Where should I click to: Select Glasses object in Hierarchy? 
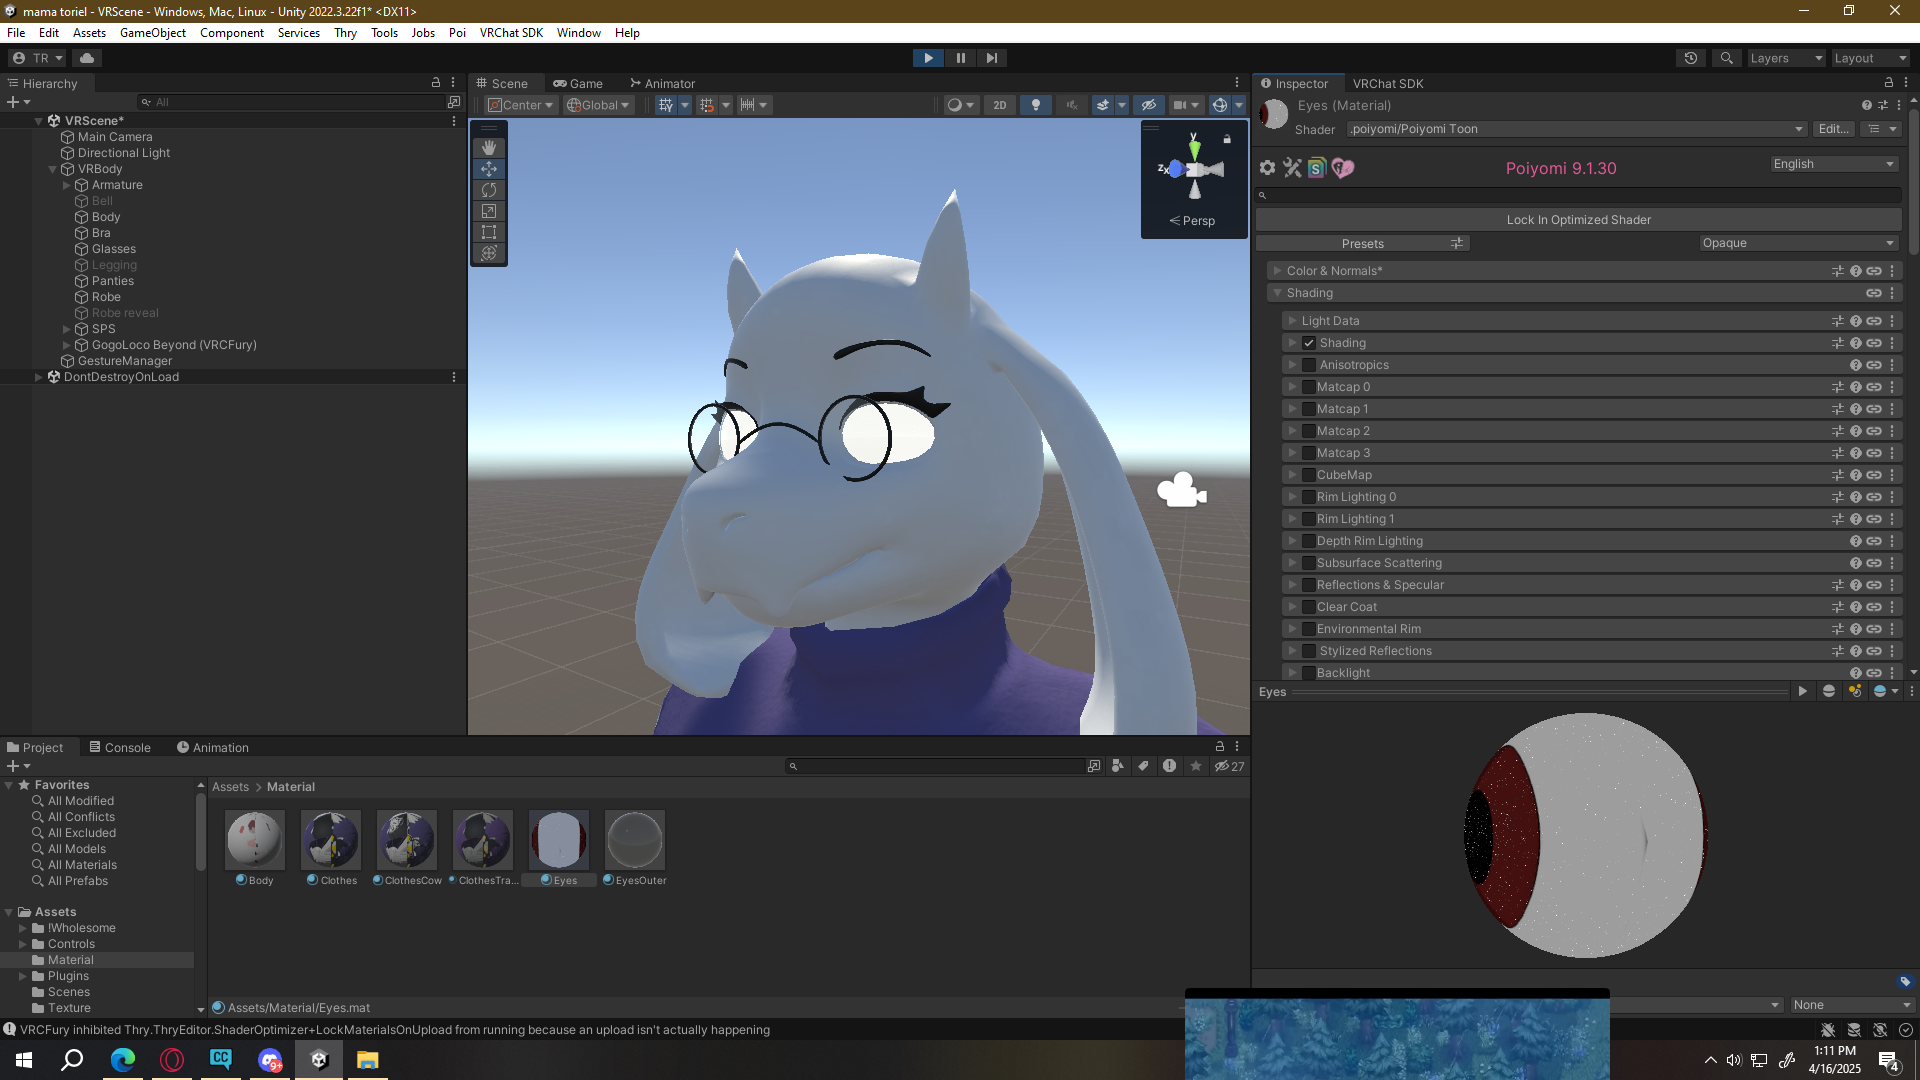tap(114, 249)
